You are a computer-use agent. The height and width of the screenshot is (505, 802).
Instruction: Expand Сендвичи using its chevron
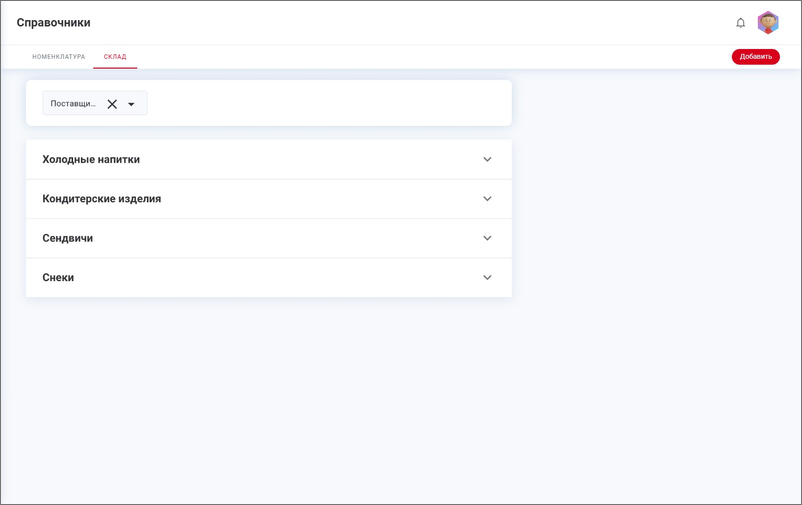[x=487, y=238]
